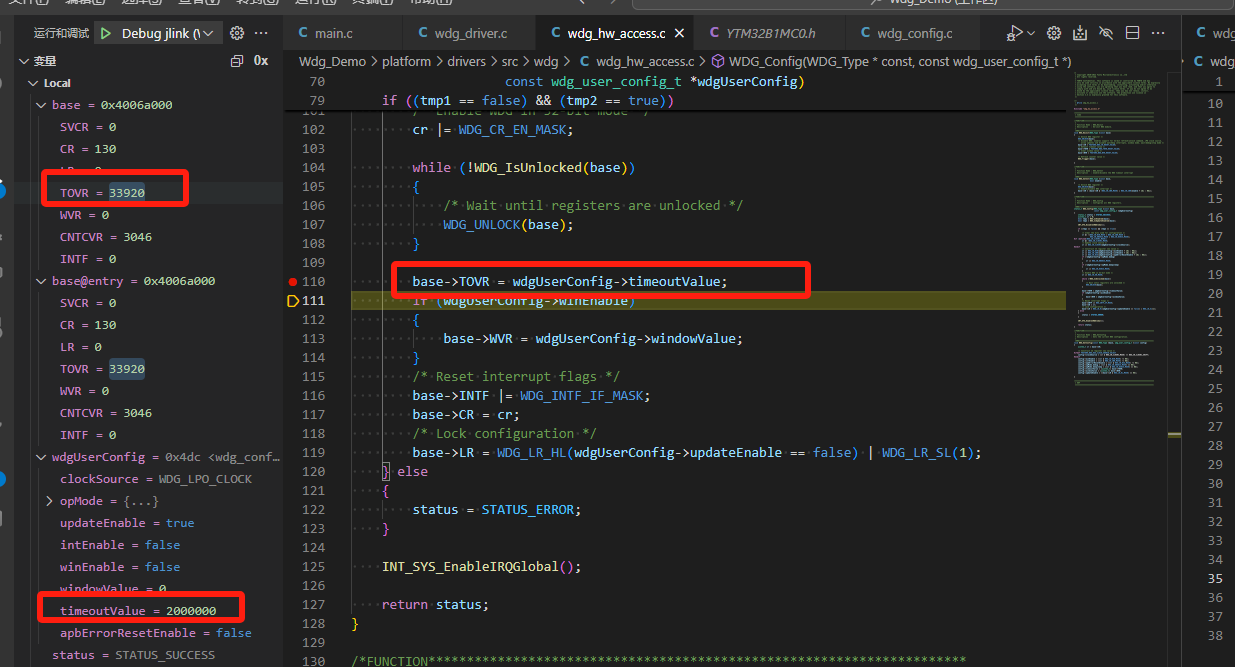Screen dimensions: 1235x667
Task: Click the base->CR = cr; statement
Action: 465,415
